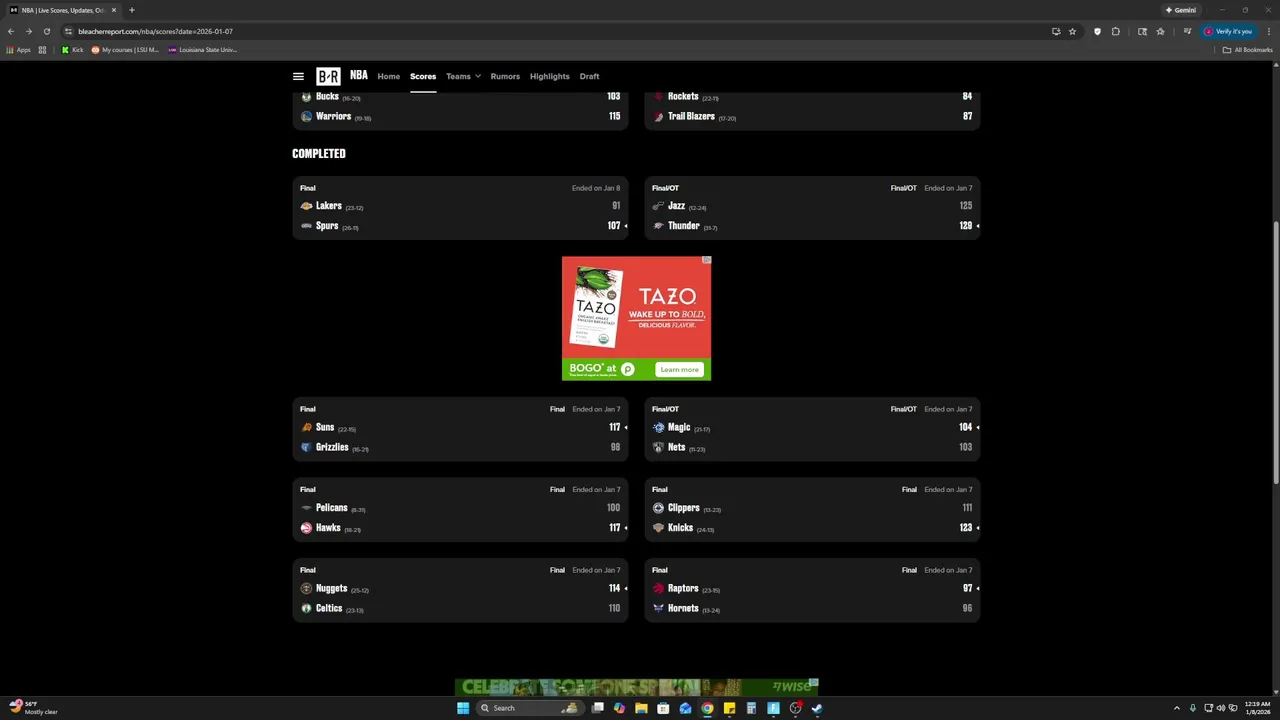Open Chrome three-dot menu
Screen dimensions: 1280x720
[1269, 31]
